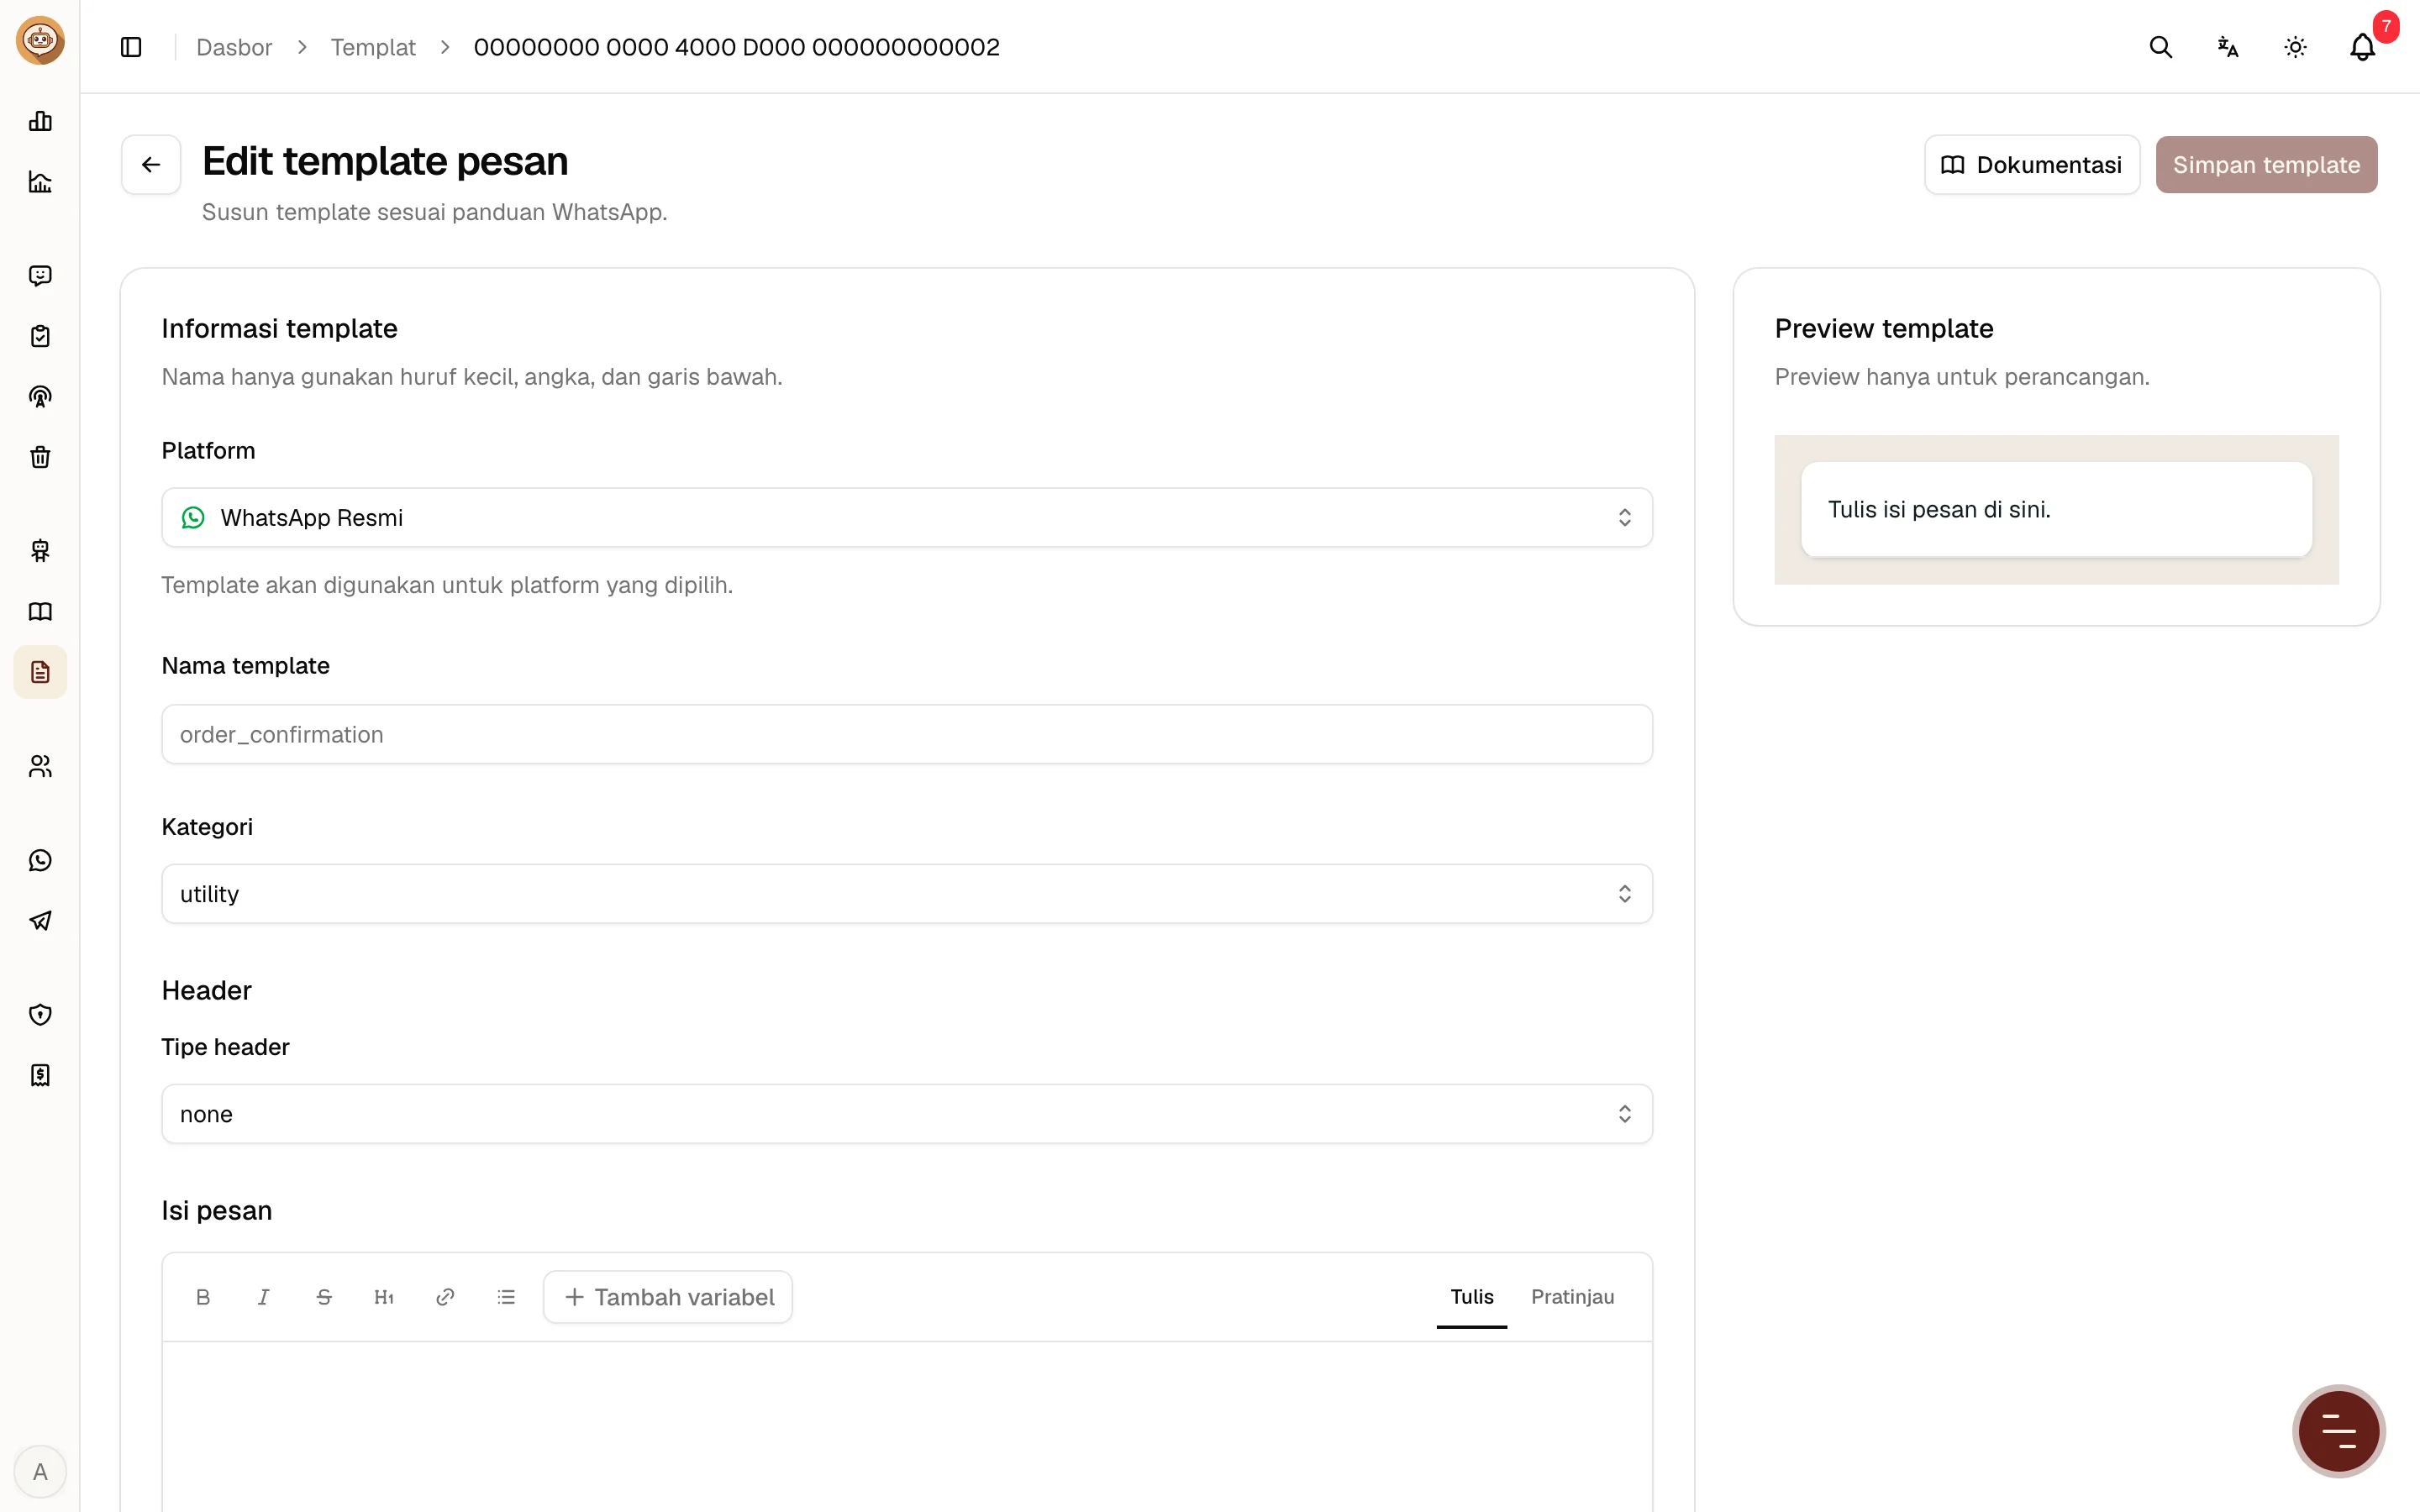This screenshot has height=1512, width=2420.
Task: Switch to the Tulis tab
Action: pos(1472,1297)
